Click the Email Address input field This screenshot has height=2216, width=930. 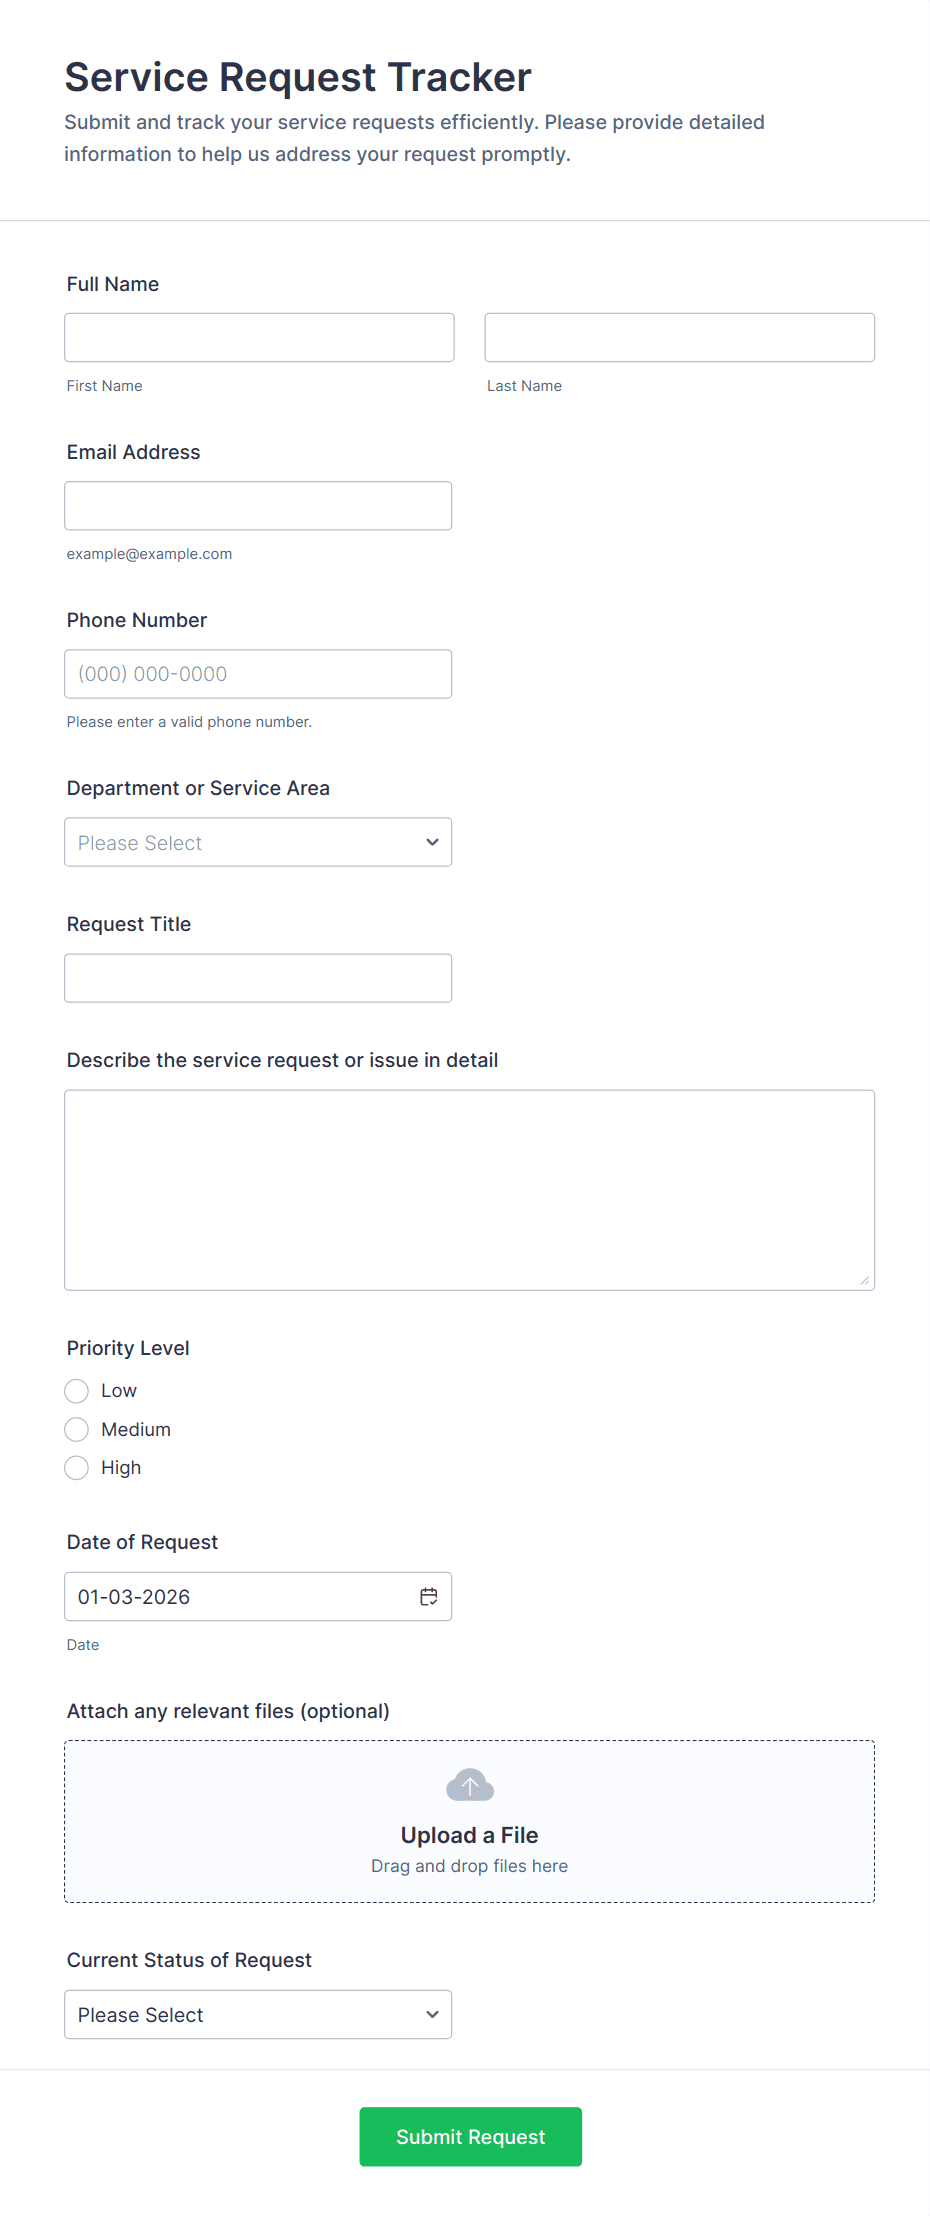coord(258,505)
